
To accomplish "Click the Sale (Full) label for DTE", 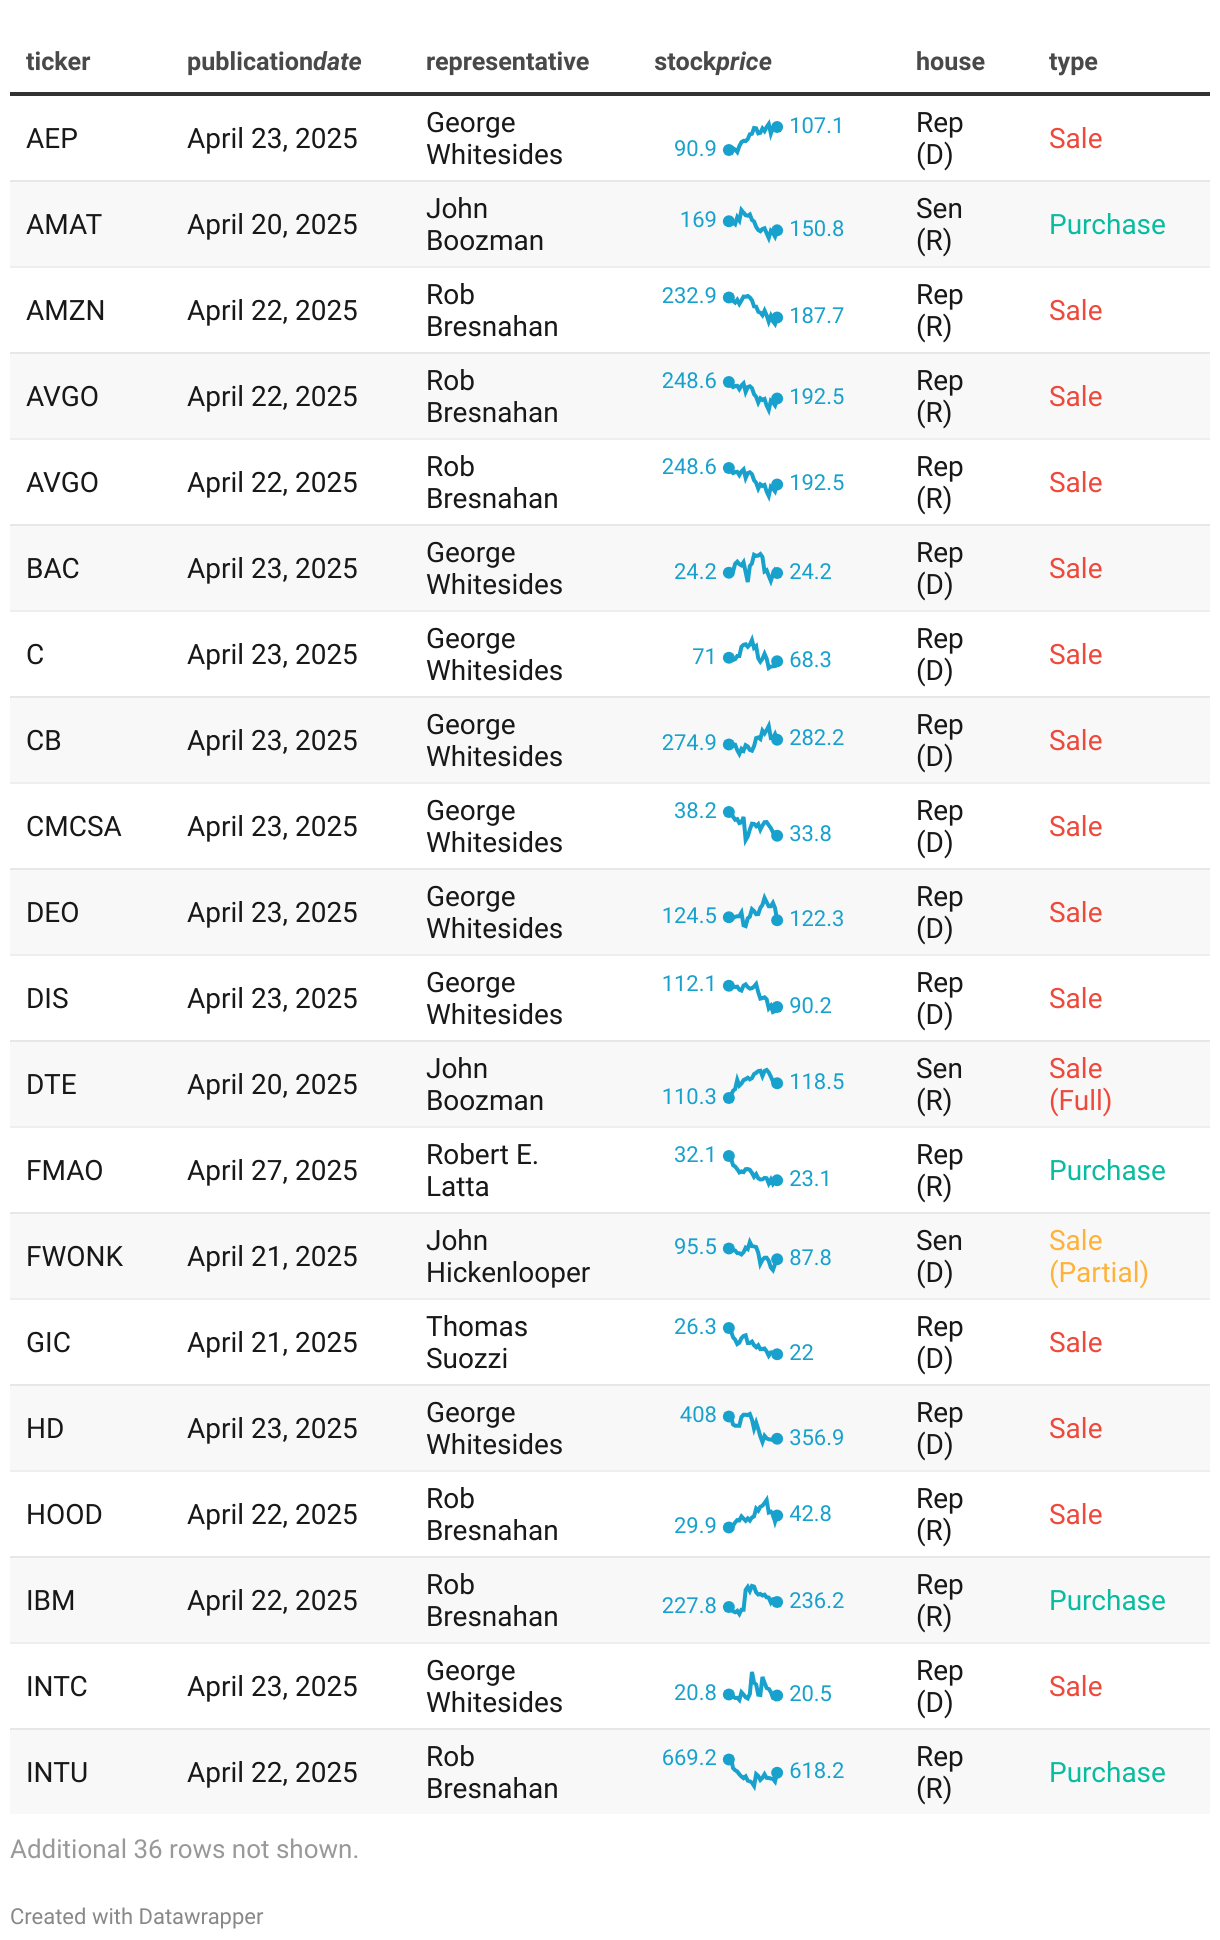I will [1080, 1084].
